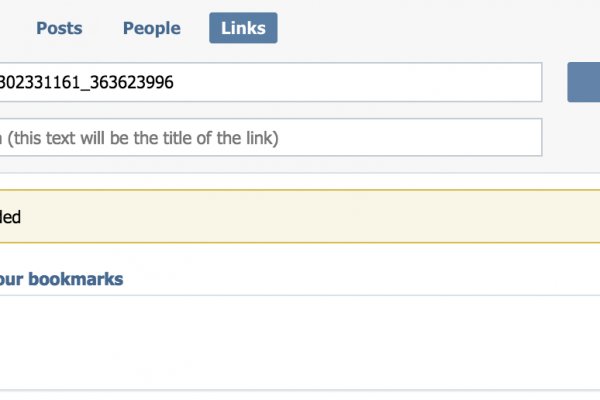600x400 pixels.
Task: Switch to the Posts tab
Action: (59, 28)
